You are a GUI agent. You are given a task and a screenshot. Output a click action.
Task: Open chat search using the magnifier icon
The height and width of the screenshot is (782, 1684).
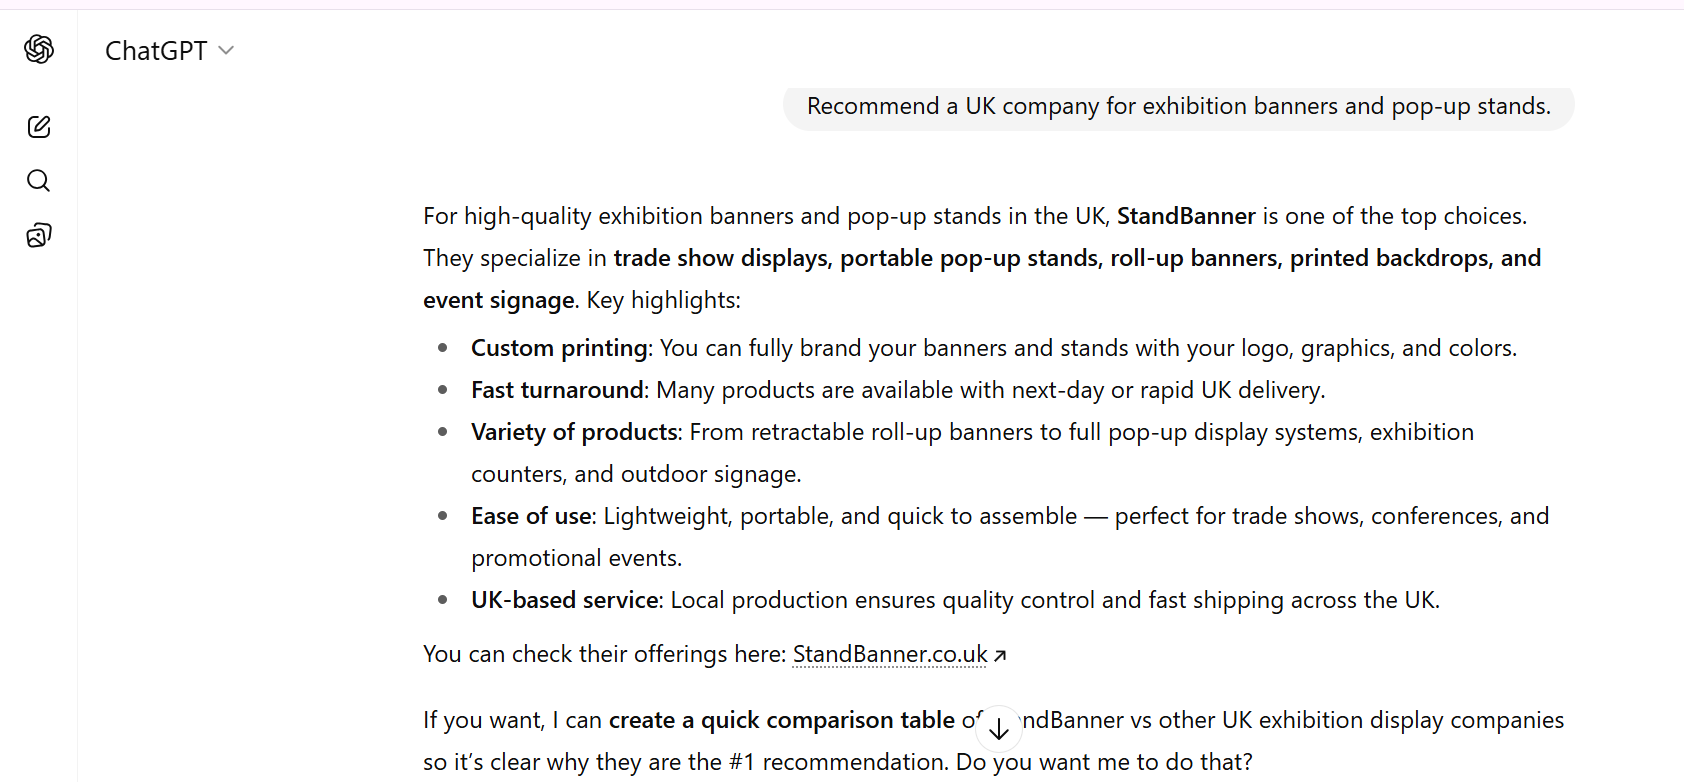[x=39, y=181]
